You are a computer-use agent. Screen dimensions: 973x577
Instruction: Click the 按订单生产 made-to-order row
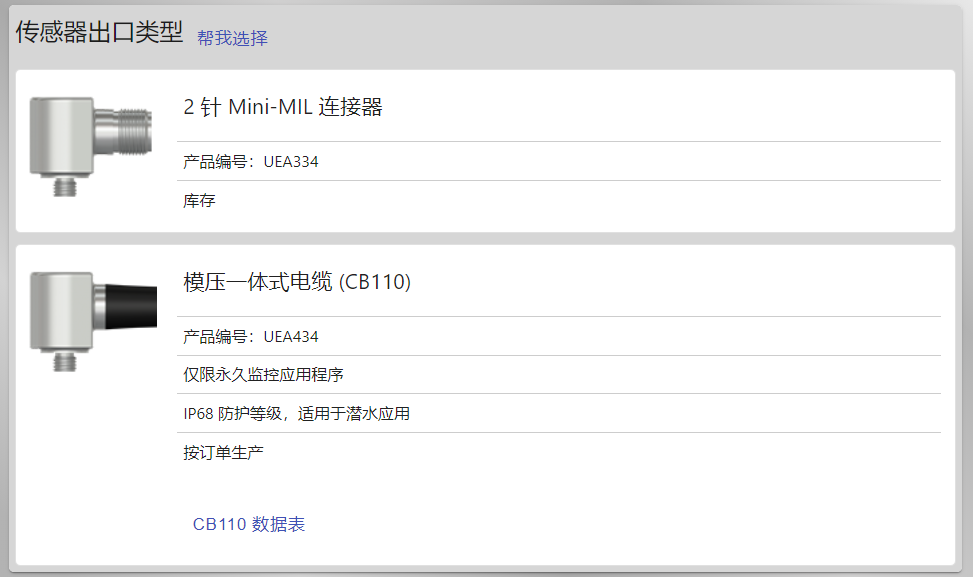558,452
